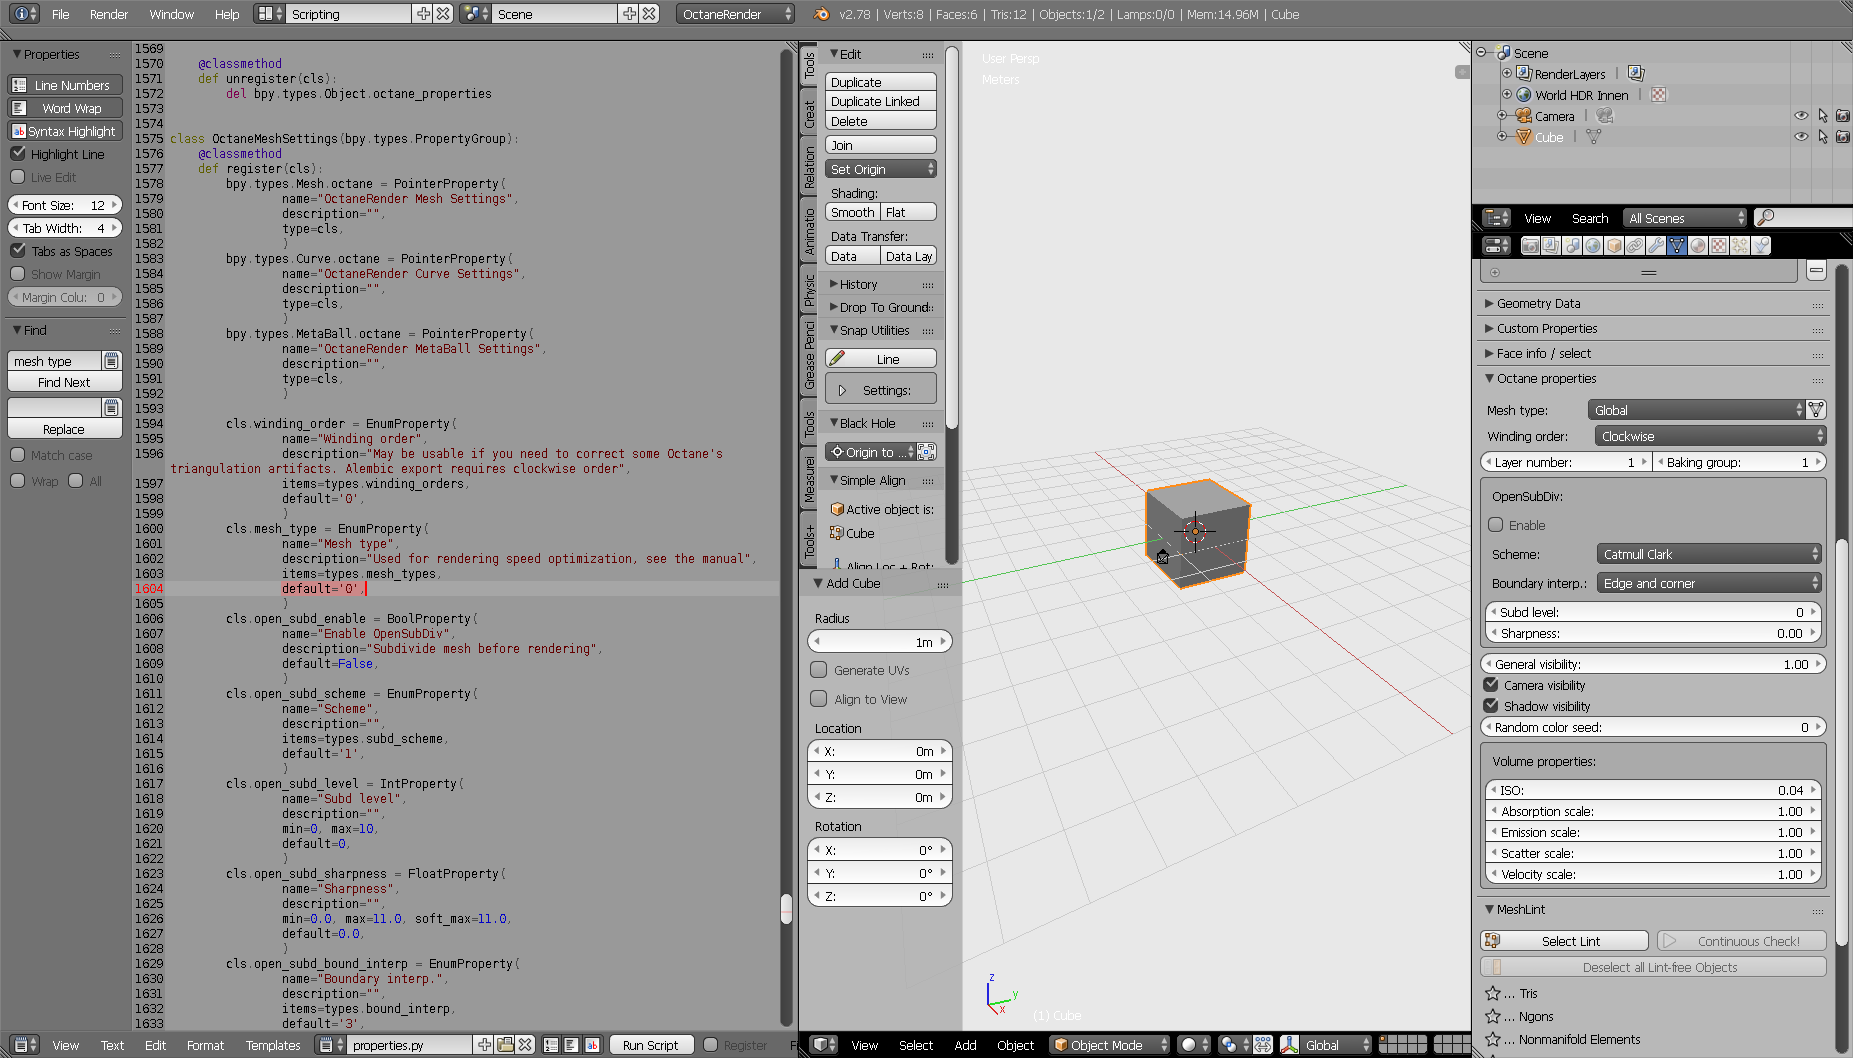Viewport: 1853px width, 1058px height.
Task: Open the Window menu in top bar
Action: pyautogui.click(x=172, y=14)
